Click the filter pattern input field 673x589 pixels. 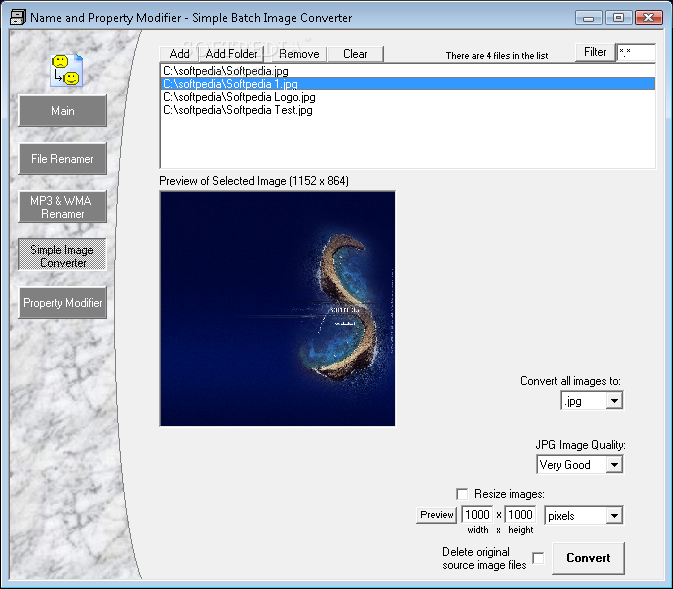636,52
